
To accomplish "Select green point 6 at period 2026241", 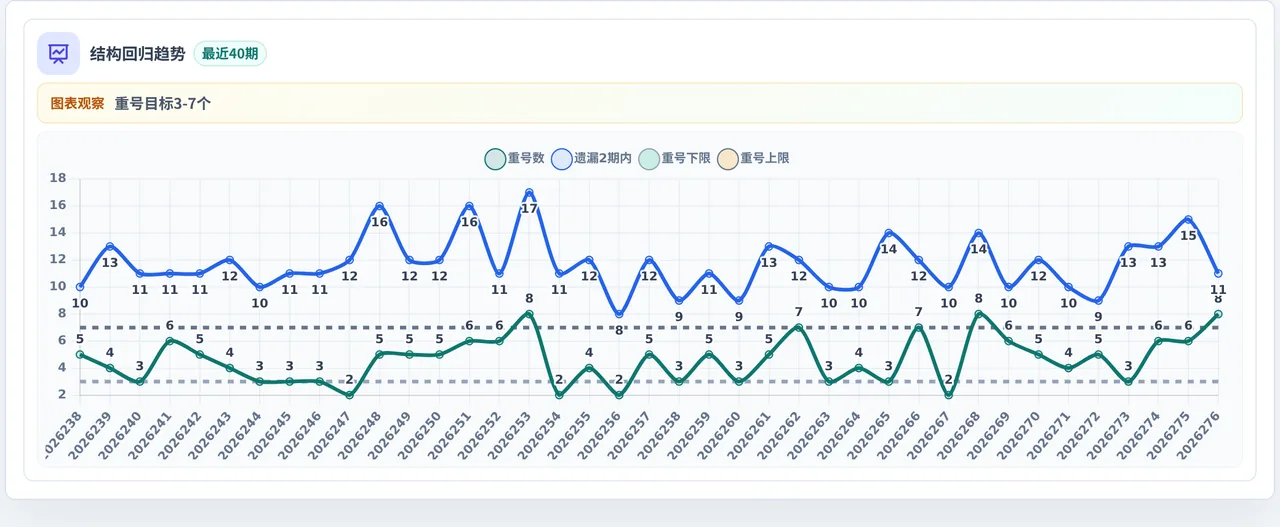I will [170, 341].
